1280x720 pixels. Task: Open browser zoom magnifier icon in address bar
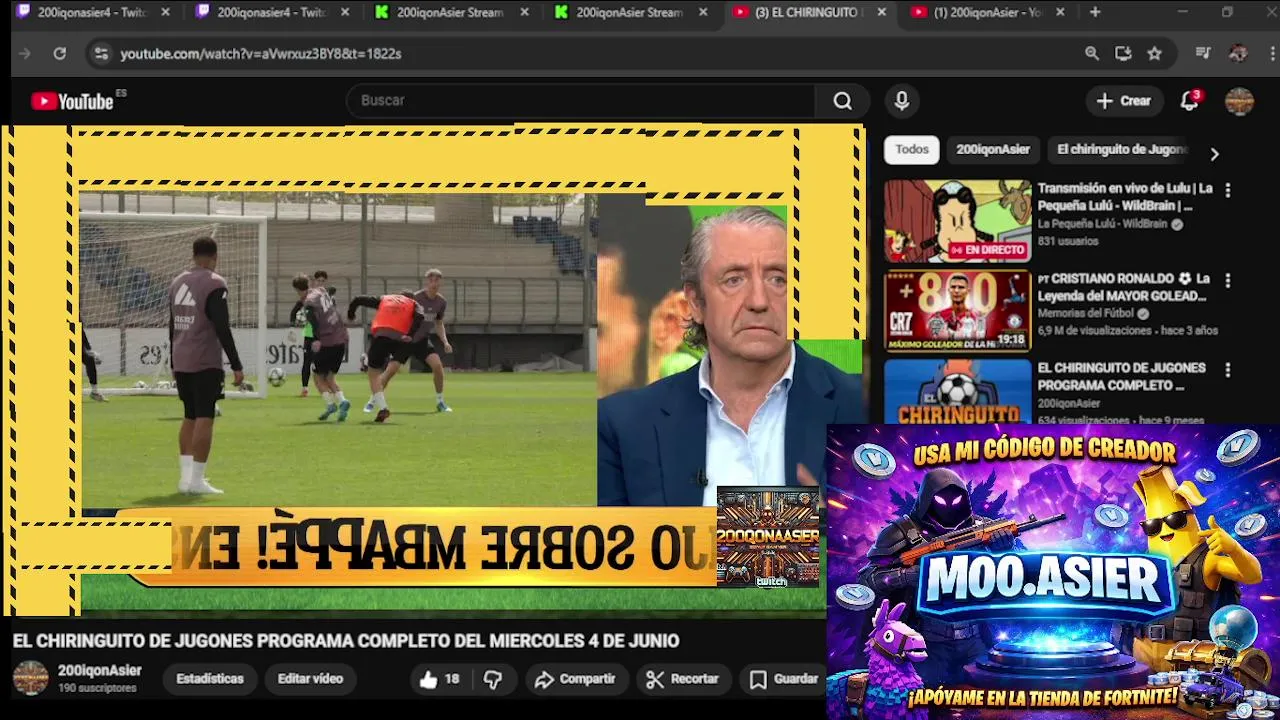coord(1092,53)
